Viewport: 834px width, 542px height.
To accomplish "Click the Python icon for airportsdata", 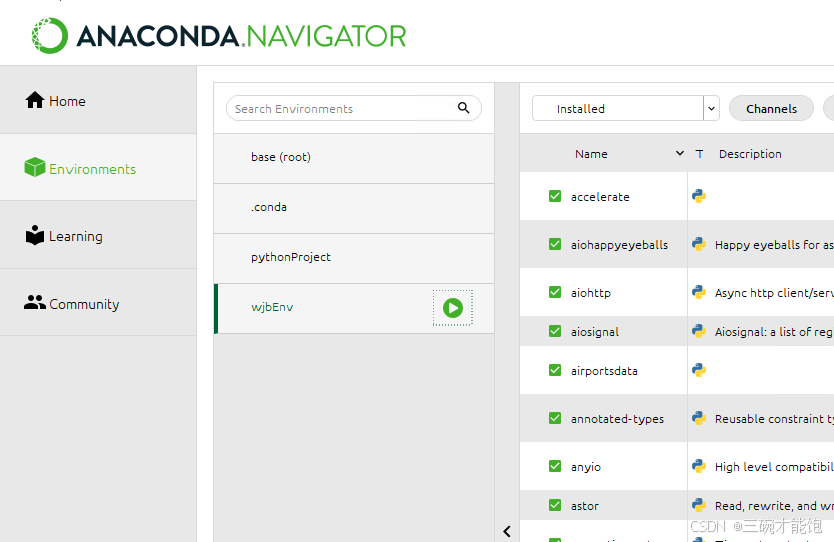I will click(699, 370).
